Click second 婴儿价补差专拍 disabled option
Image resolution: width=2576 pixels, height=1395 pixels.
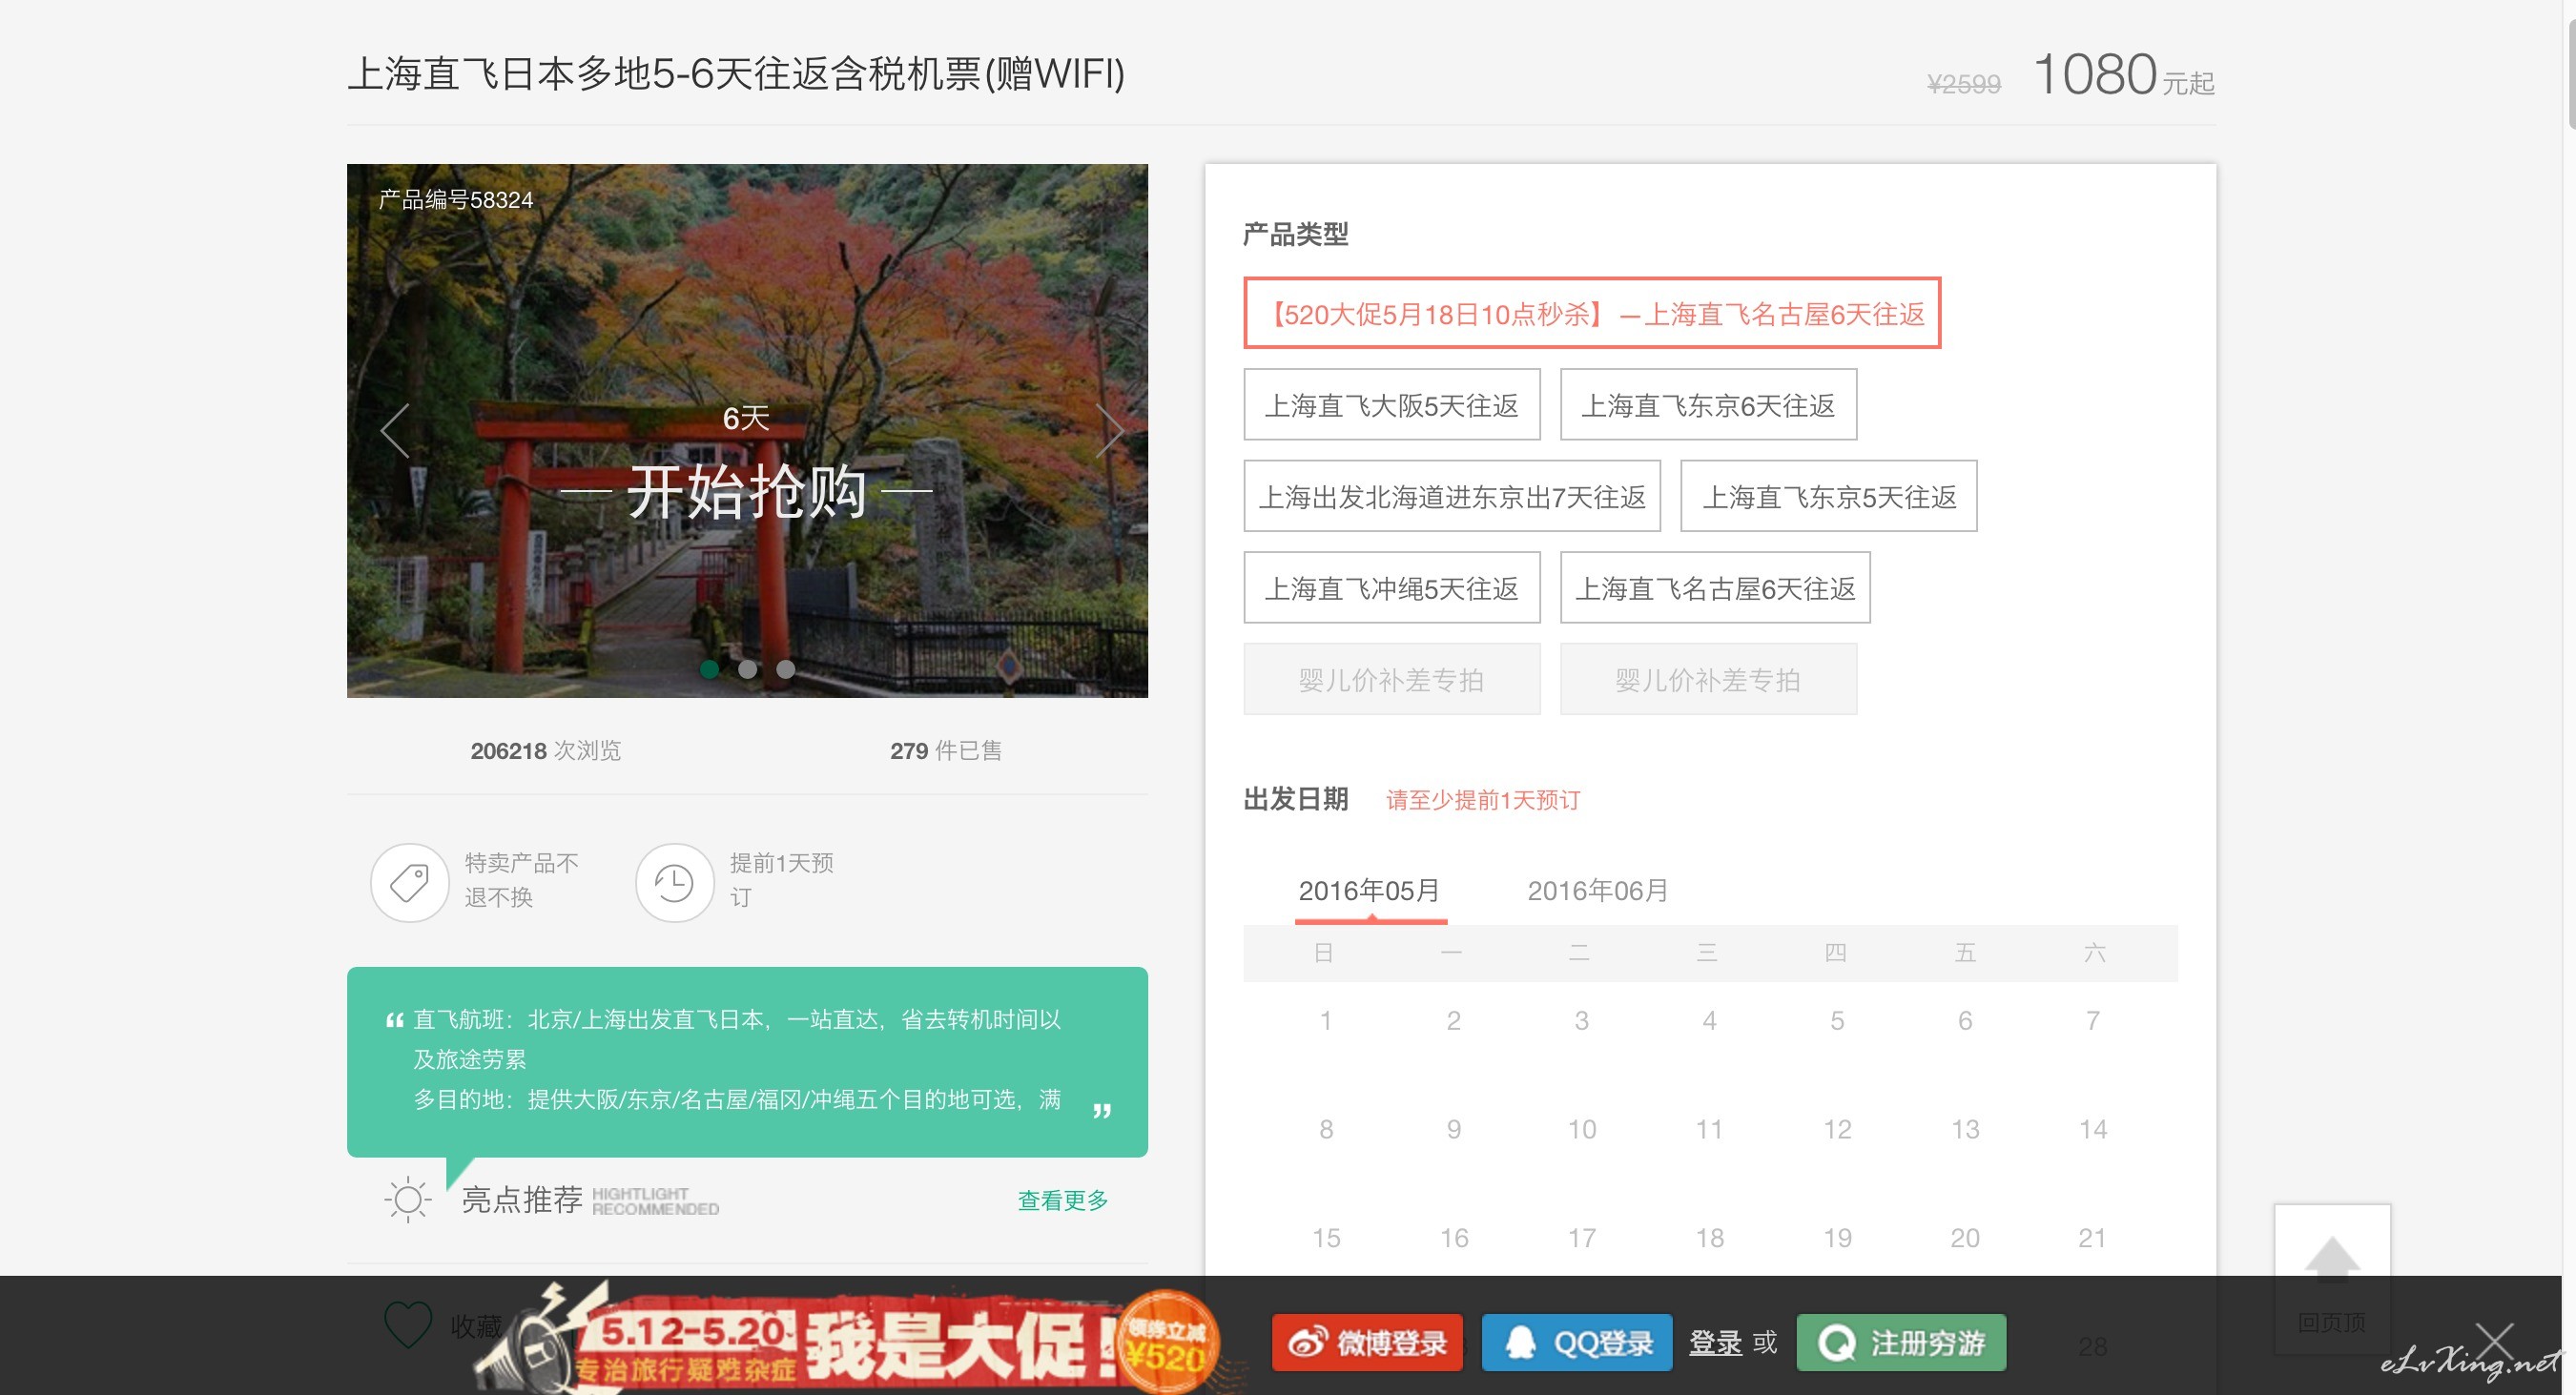click(x=1708, y=679)
